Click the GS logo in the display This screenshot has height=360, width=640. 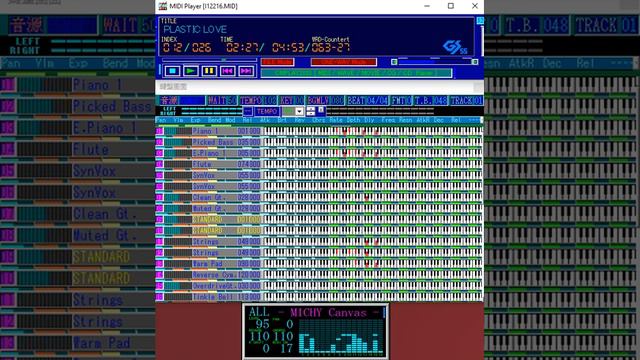[x=455, y=47]
